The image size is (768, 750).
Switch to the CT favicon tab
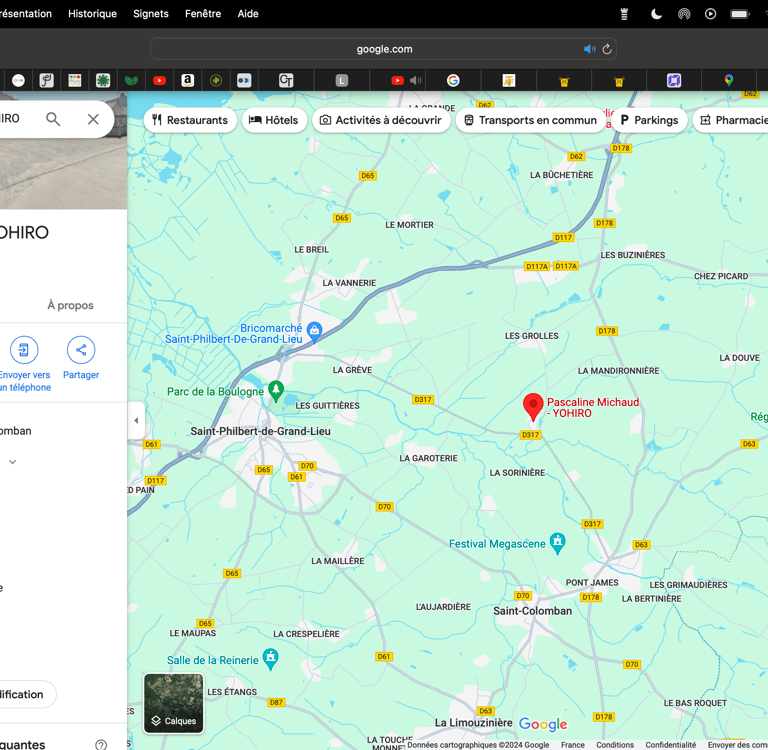pyautogui.click(x=286, y=80)
